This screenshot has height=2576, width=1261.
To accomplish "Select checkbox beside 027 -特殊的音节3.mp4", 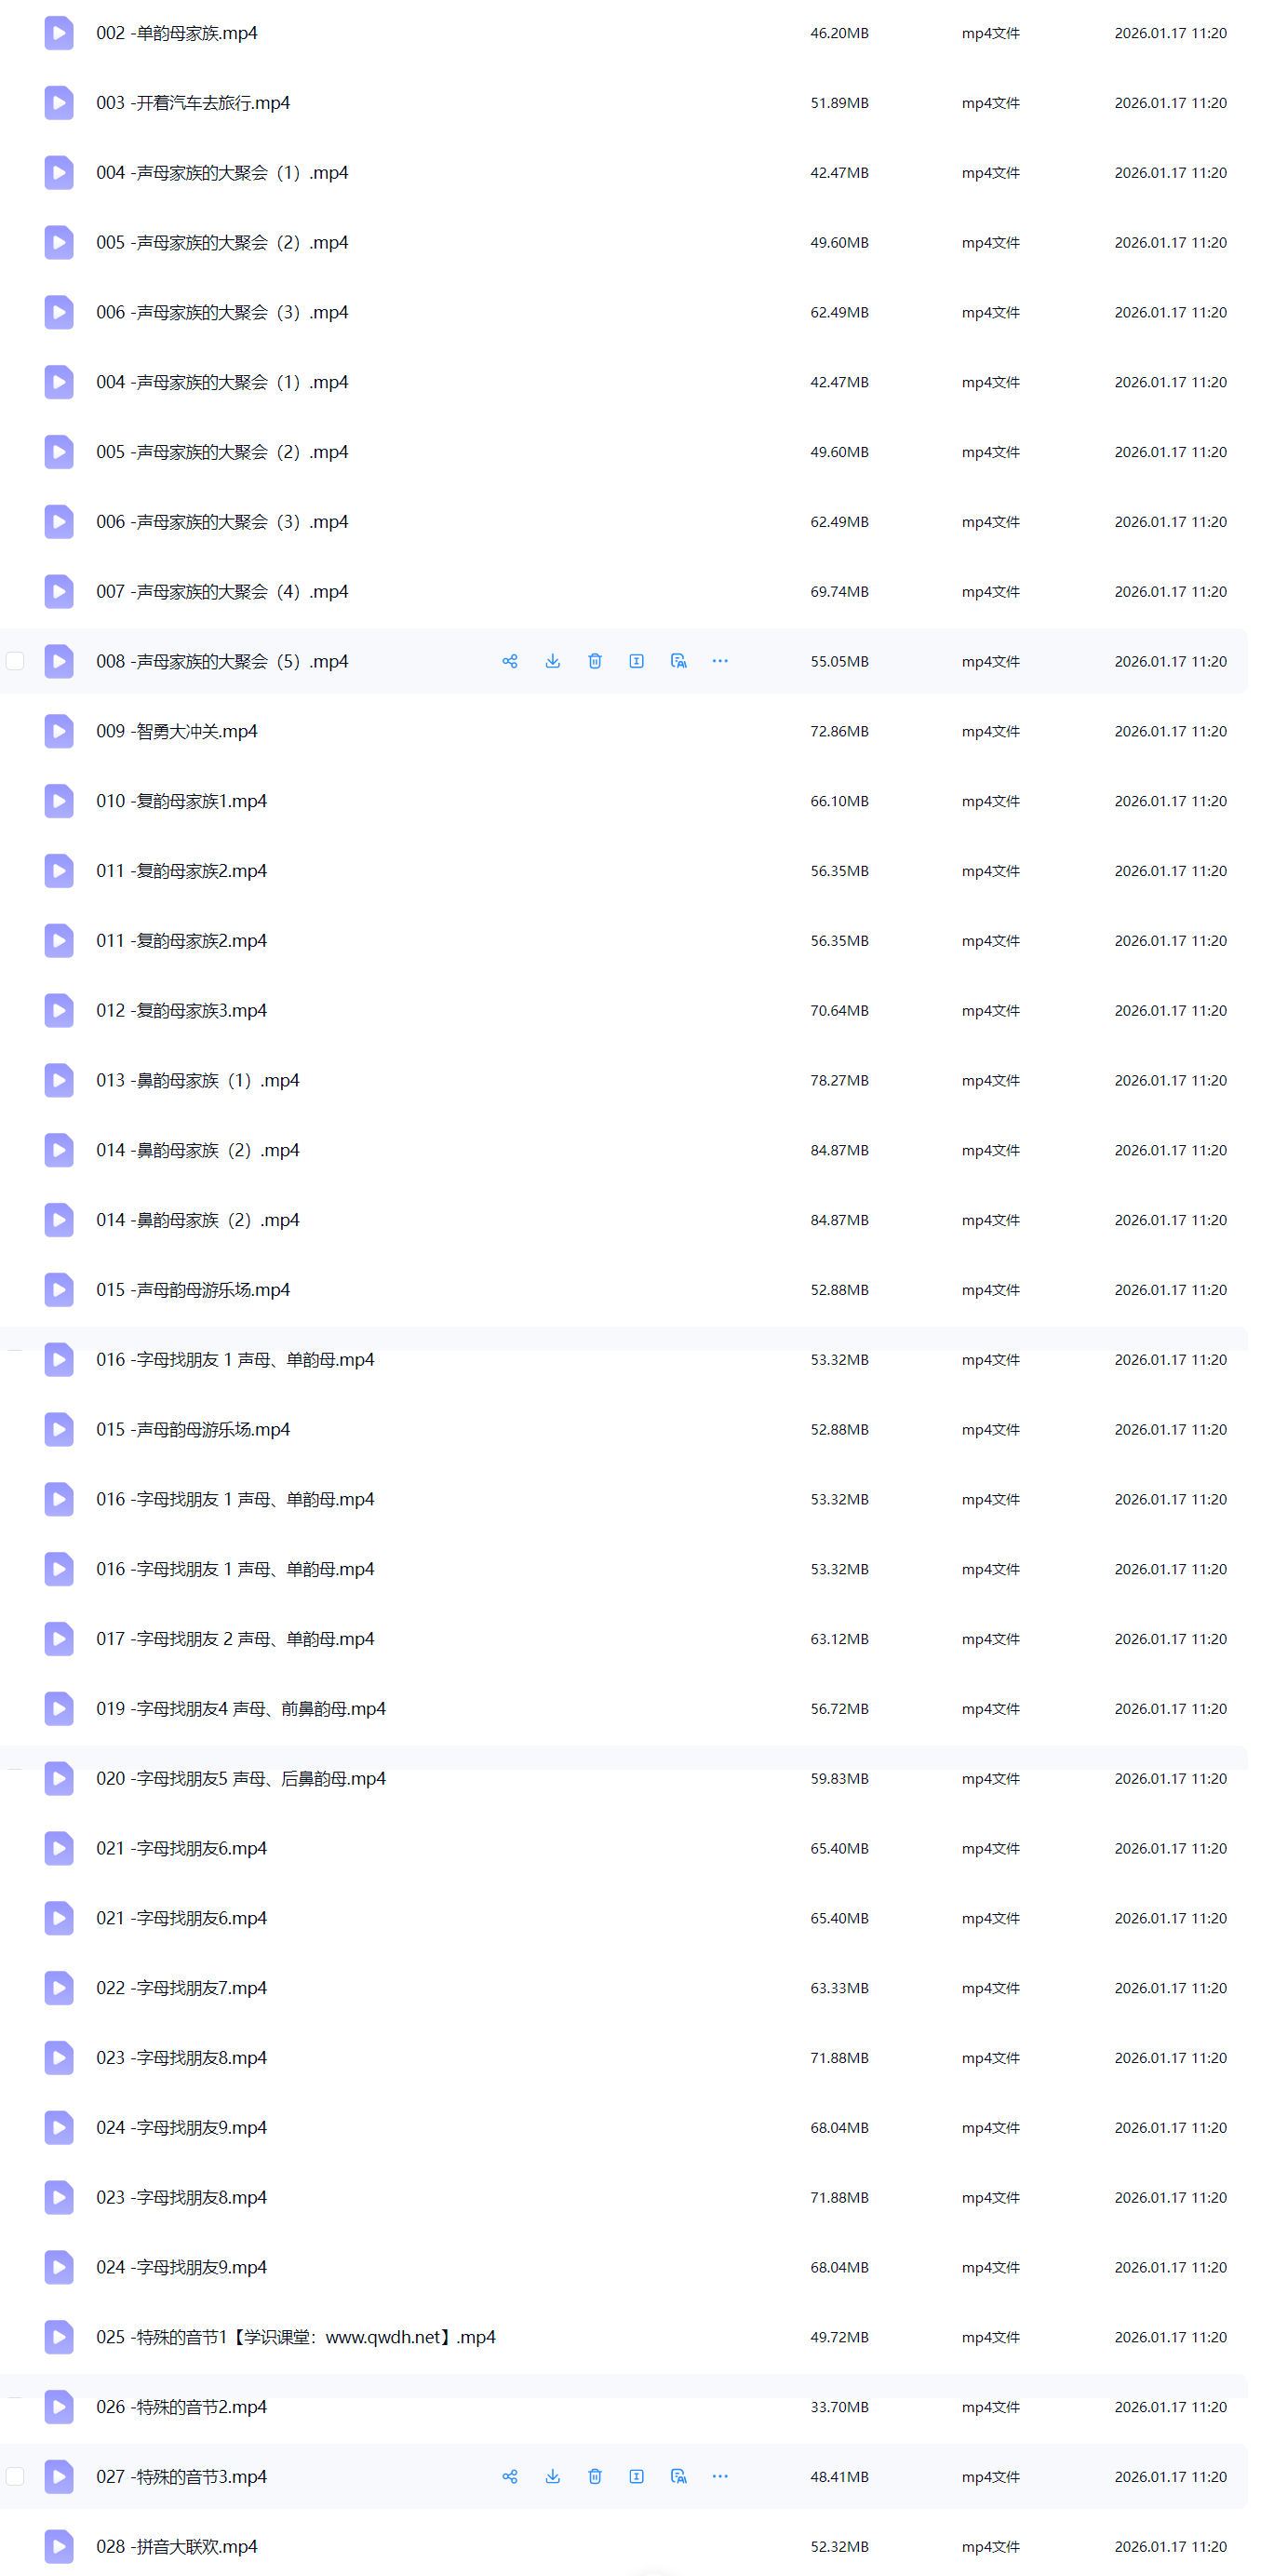I will pyautogui.click(x=15, y=2476).
